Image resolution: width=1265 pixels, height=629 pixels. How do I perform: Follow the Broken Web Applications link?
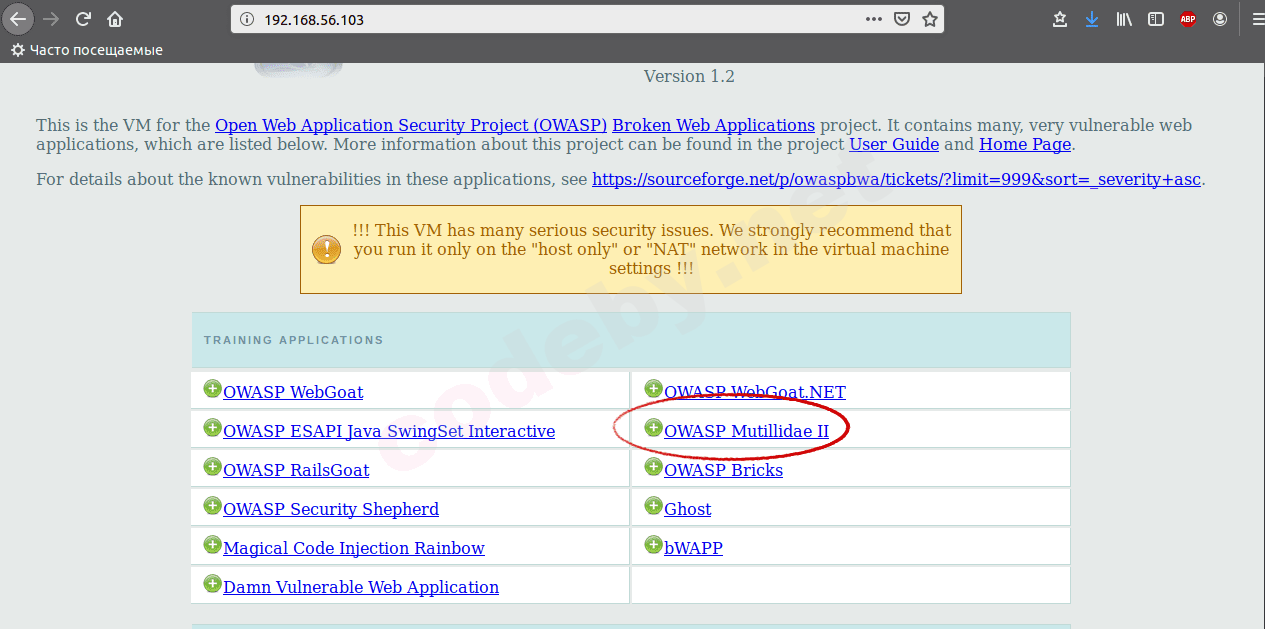[713, 126]
